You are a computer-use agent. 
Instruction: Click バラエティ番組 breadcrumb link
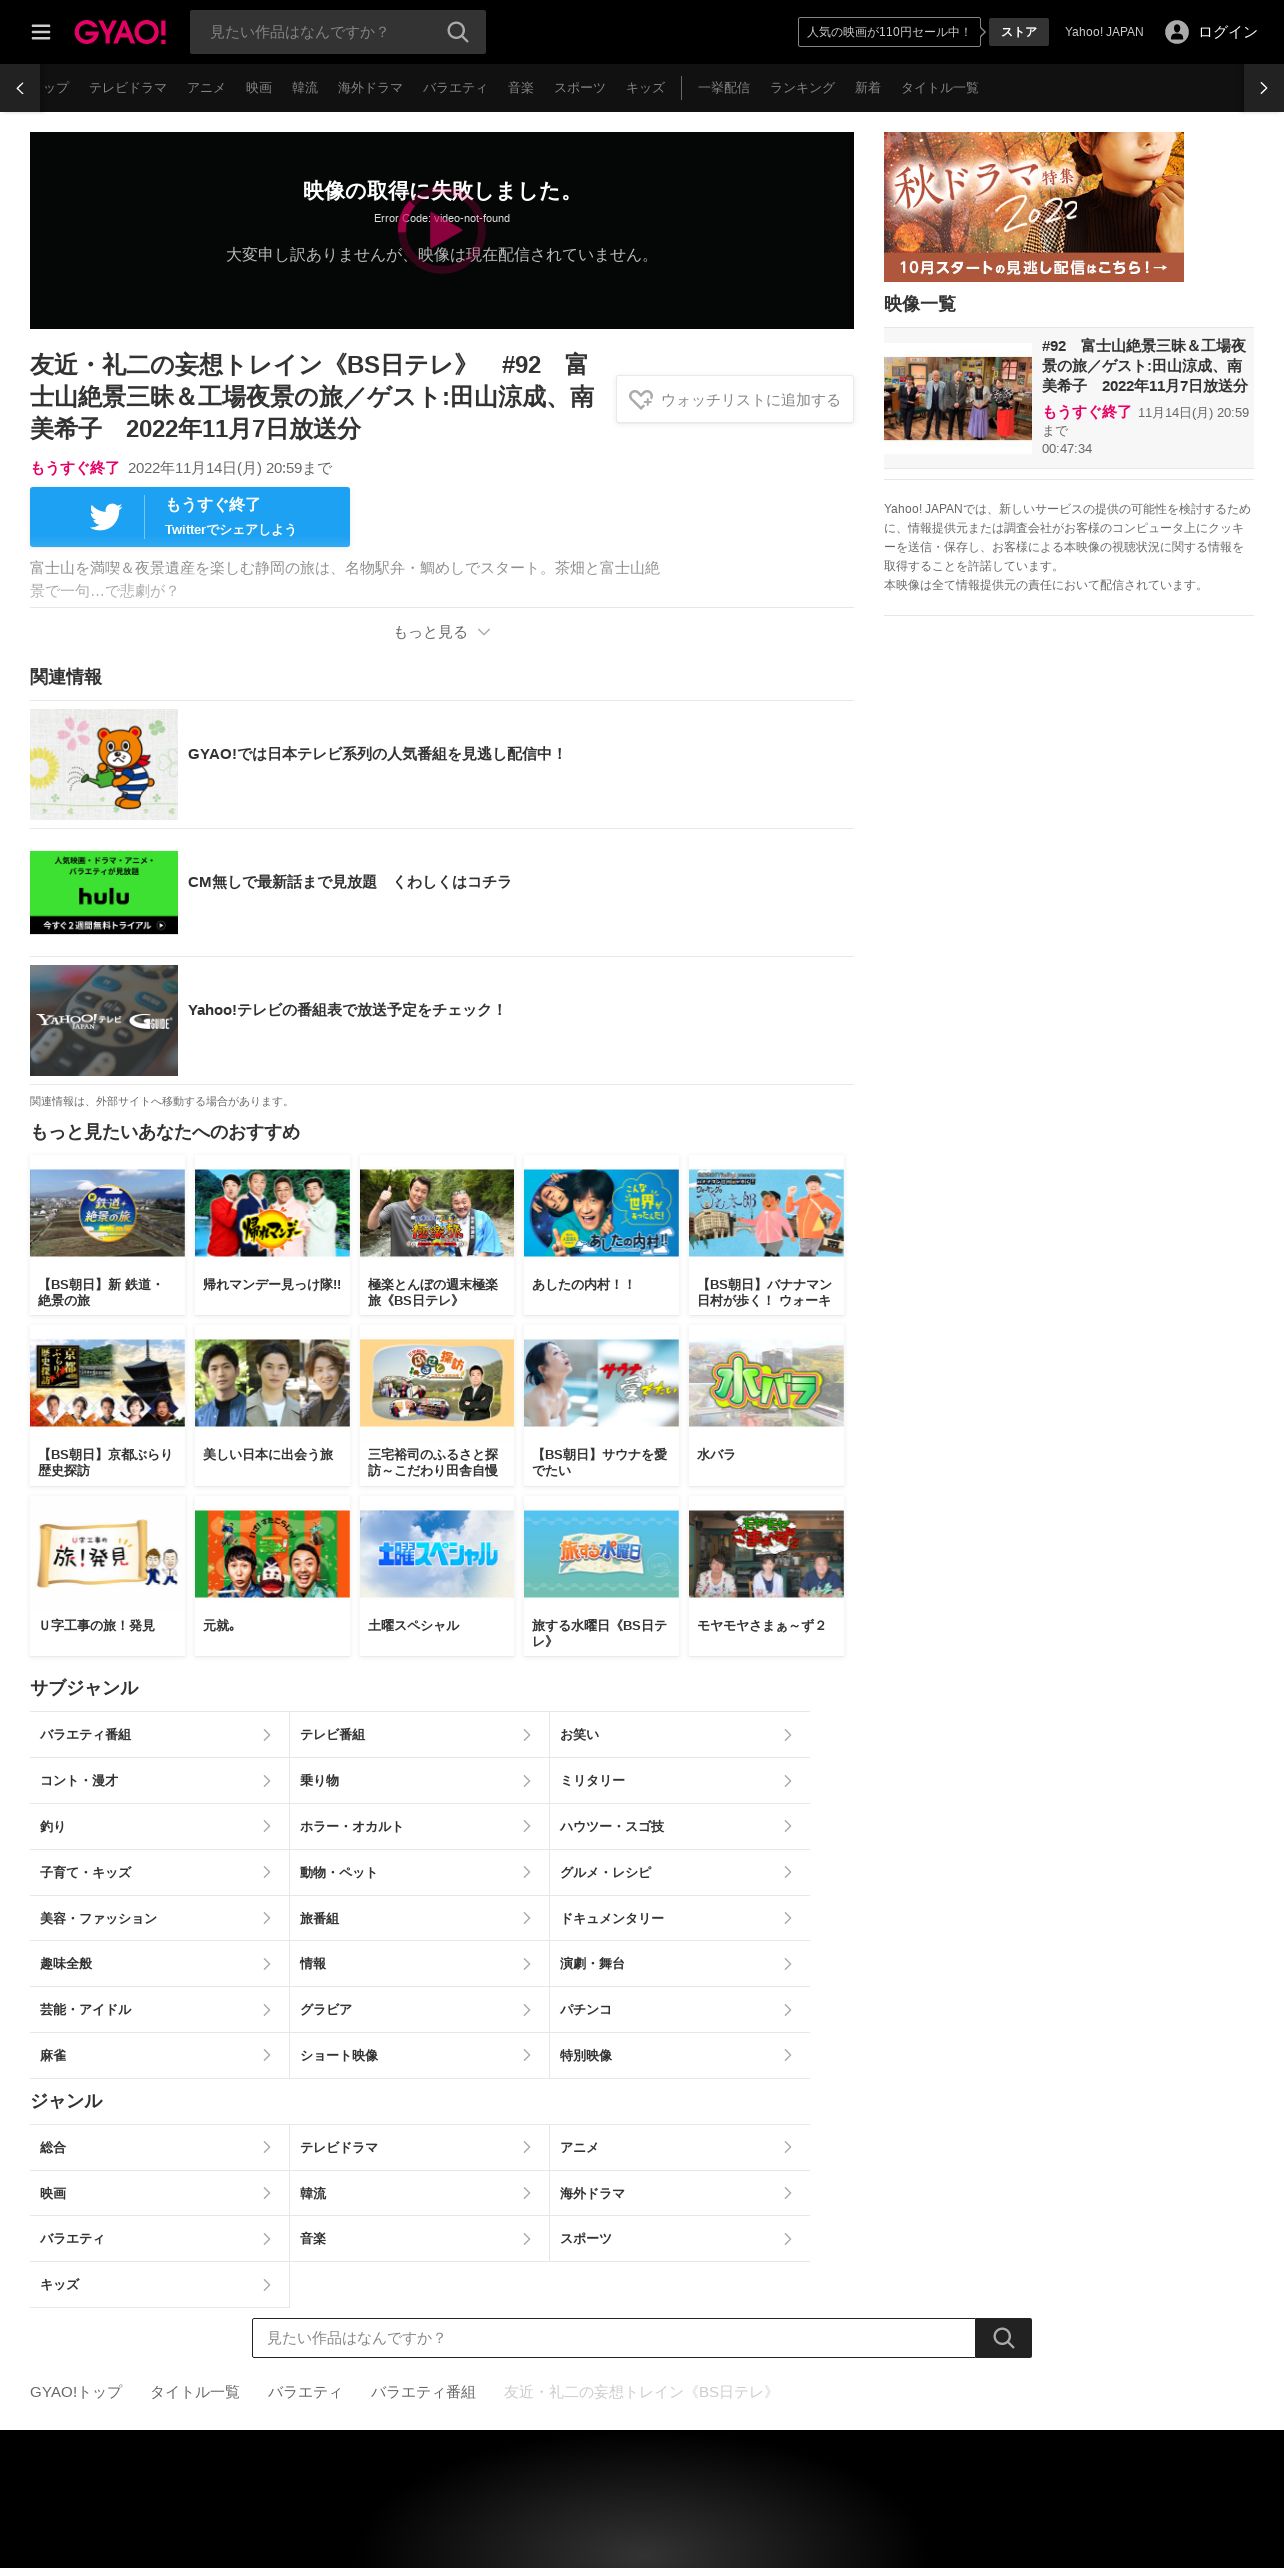423,2392
